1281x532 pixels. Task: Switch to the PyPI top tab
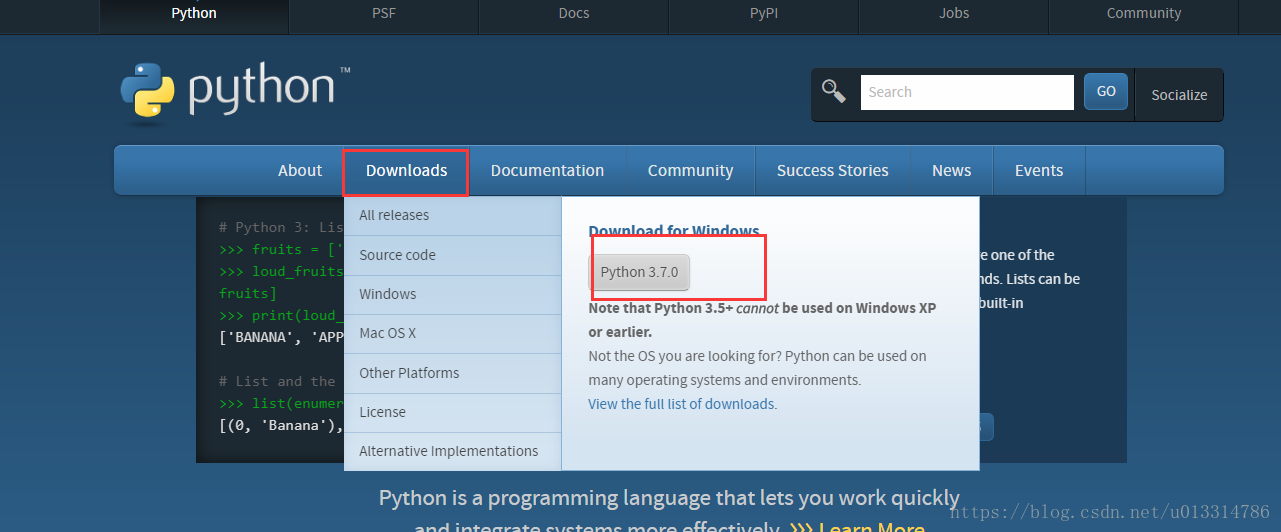click(763, 14)
